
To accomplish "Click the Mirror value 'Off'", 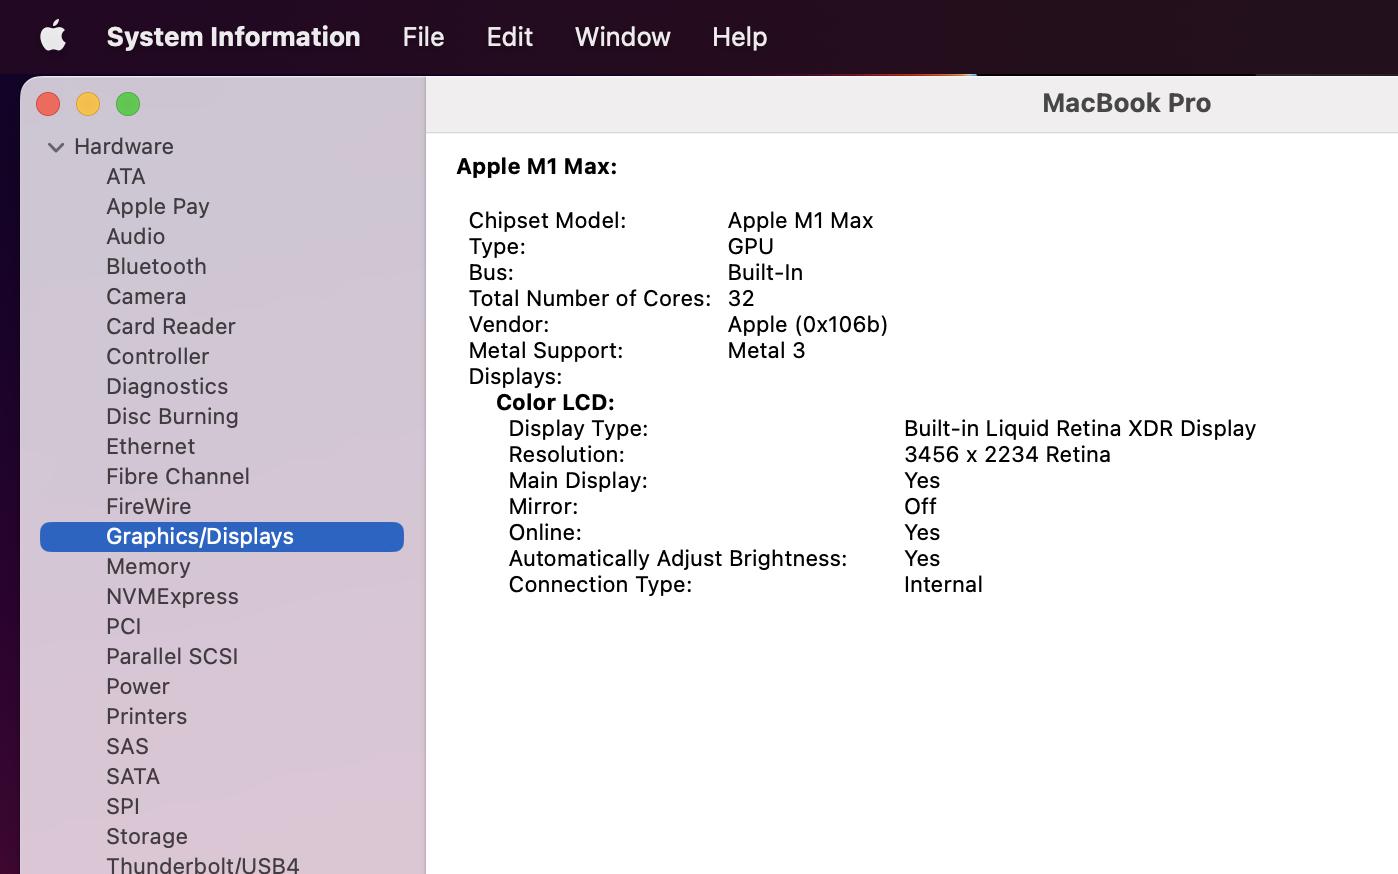I will tap(920, 506).
